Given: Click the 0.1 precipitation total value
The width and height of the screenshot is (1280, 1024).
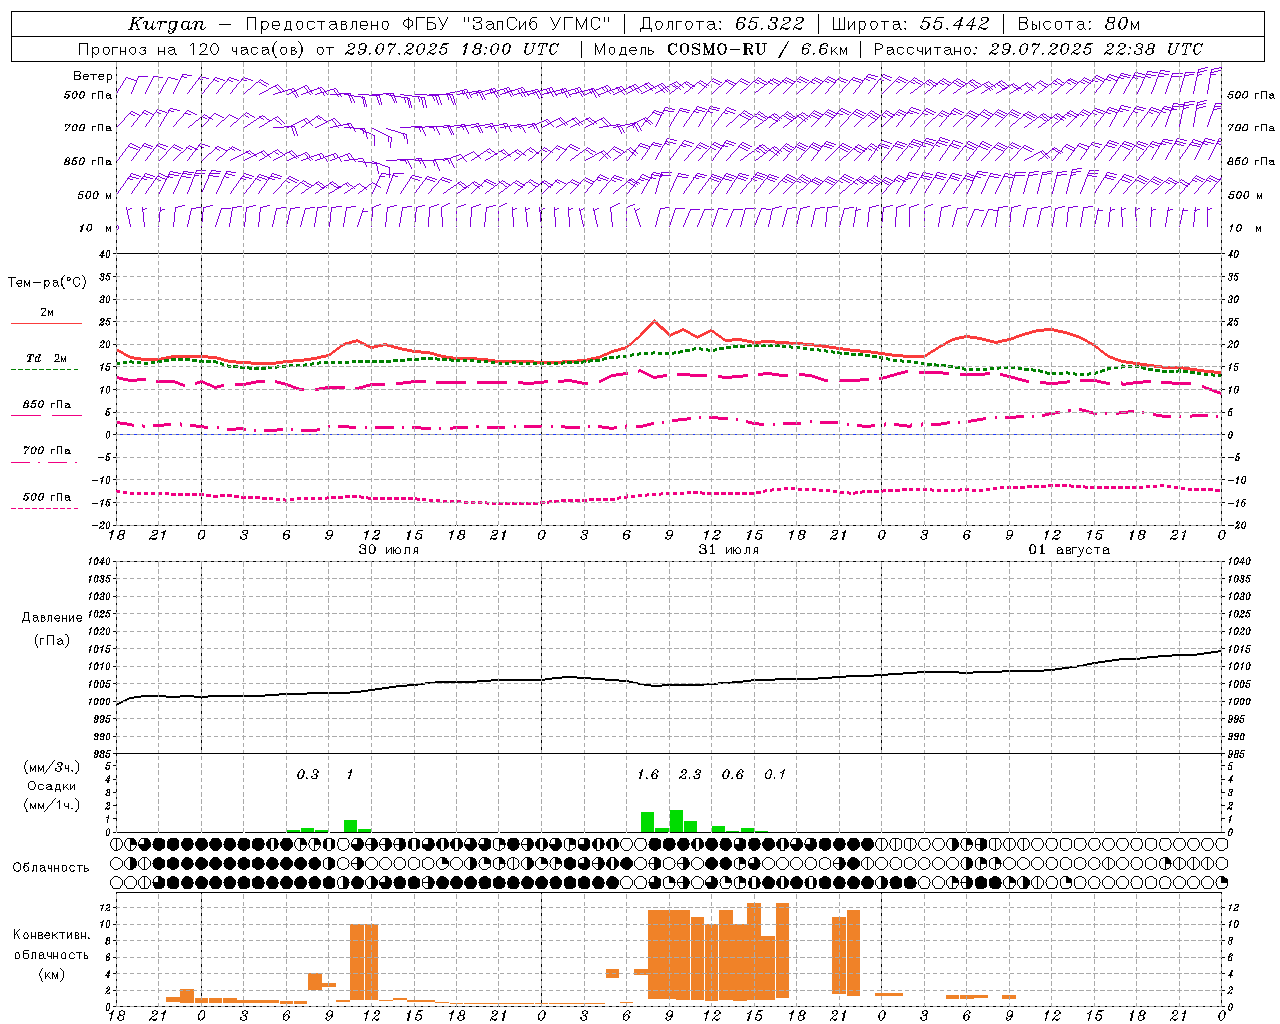Looking at the screenshot, I should [775, 774].
